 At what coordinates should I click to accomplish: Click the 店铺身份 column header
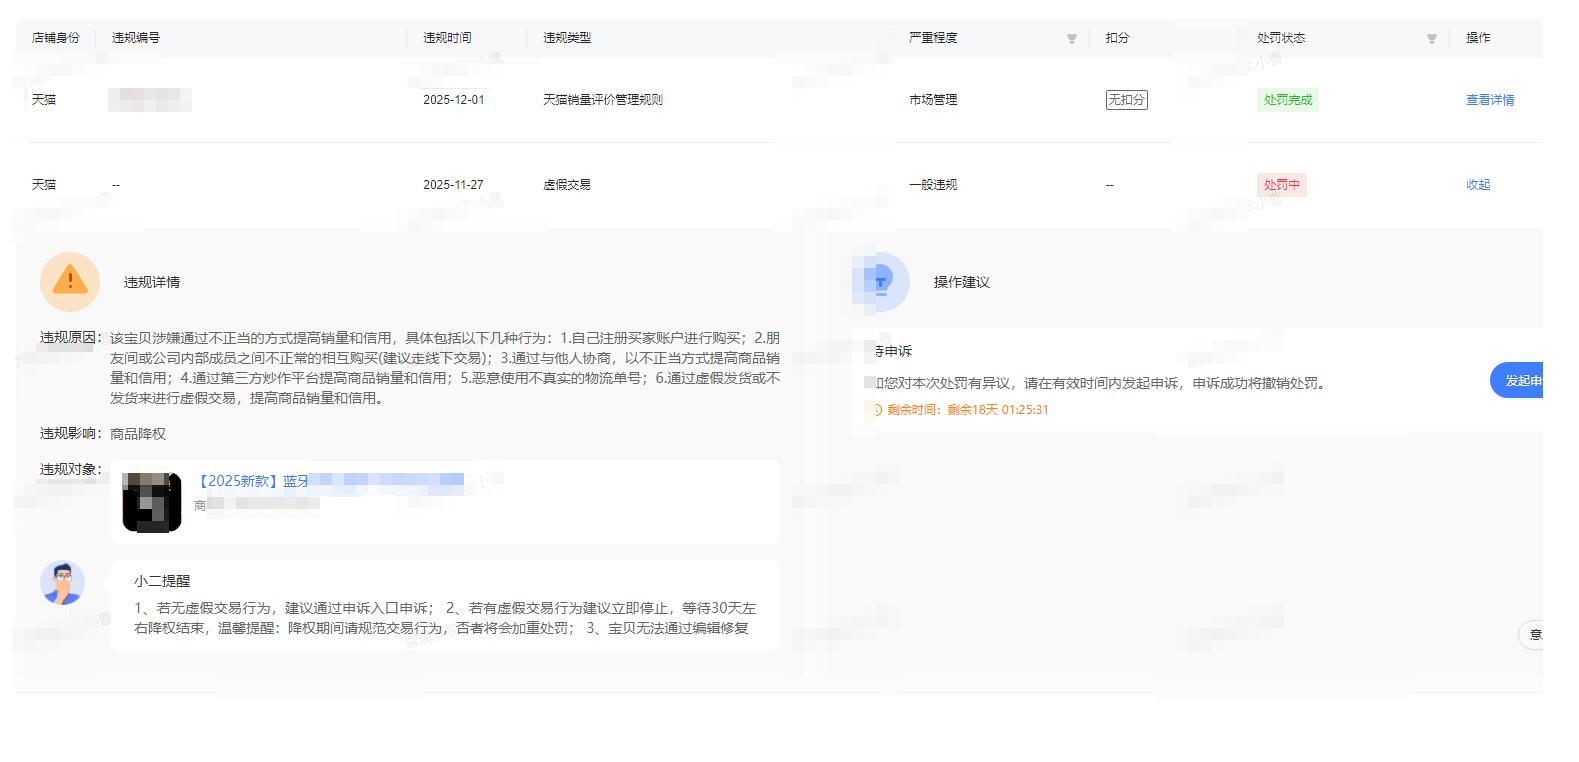tap(56, 38)
